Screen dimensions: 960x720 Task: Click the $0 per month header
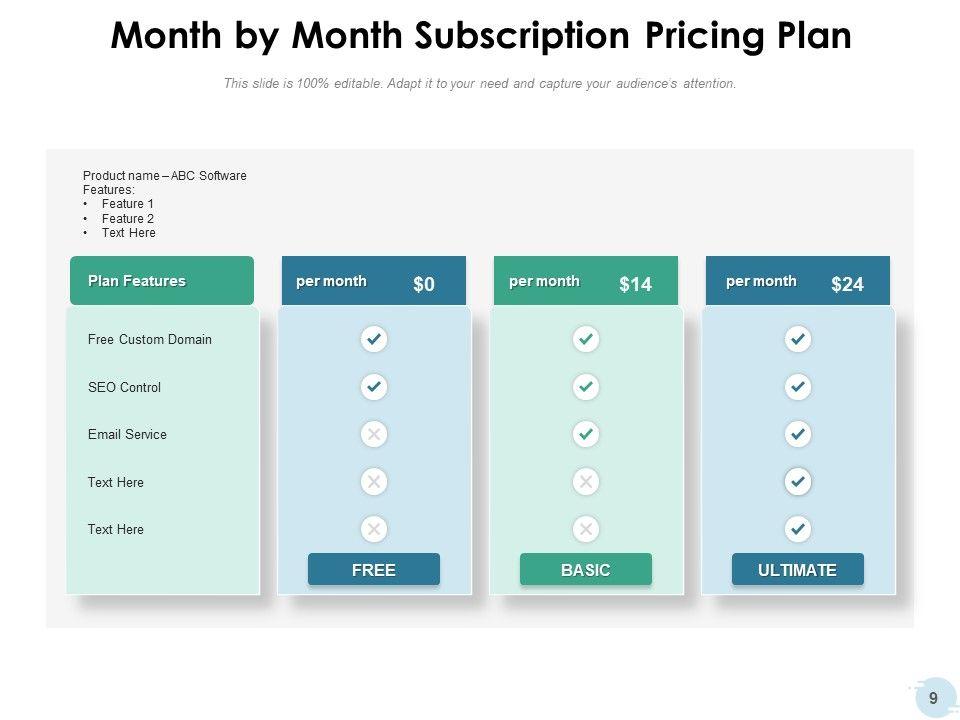pyautogui.click(x=374, y=282)
